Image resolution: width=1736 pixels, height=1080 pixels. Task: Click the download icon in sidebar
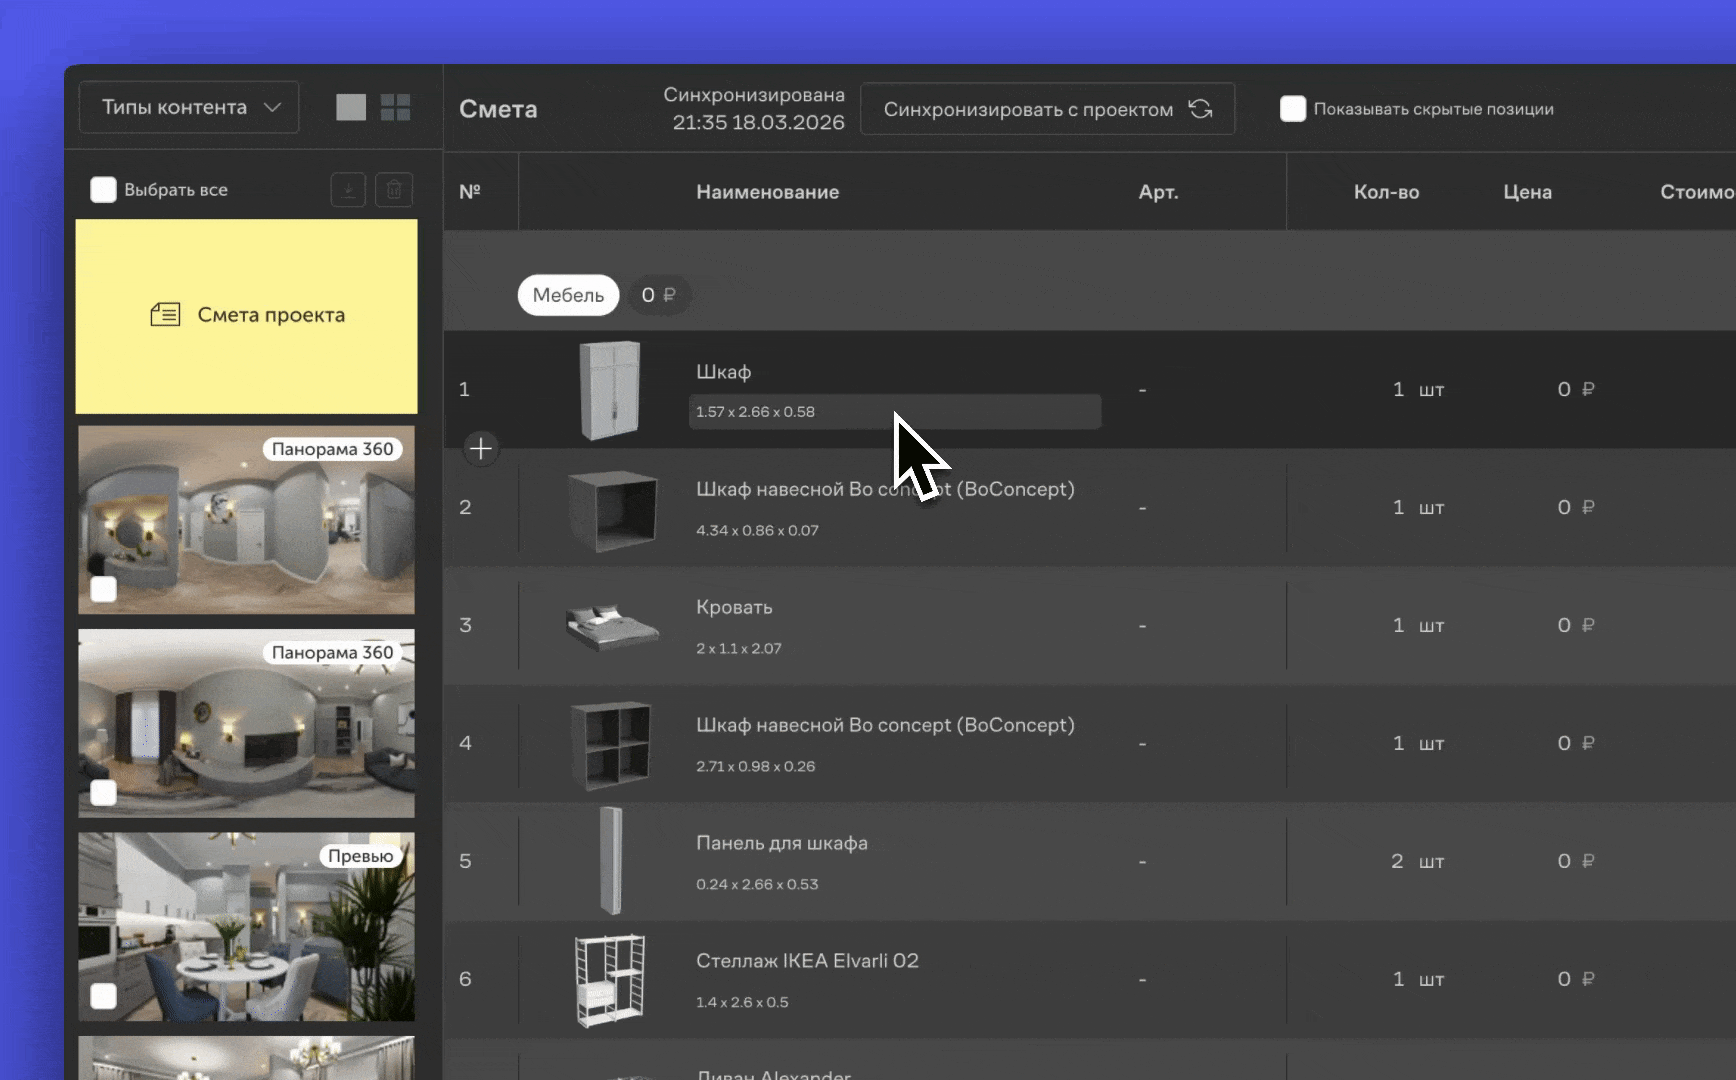coord(348,190)
